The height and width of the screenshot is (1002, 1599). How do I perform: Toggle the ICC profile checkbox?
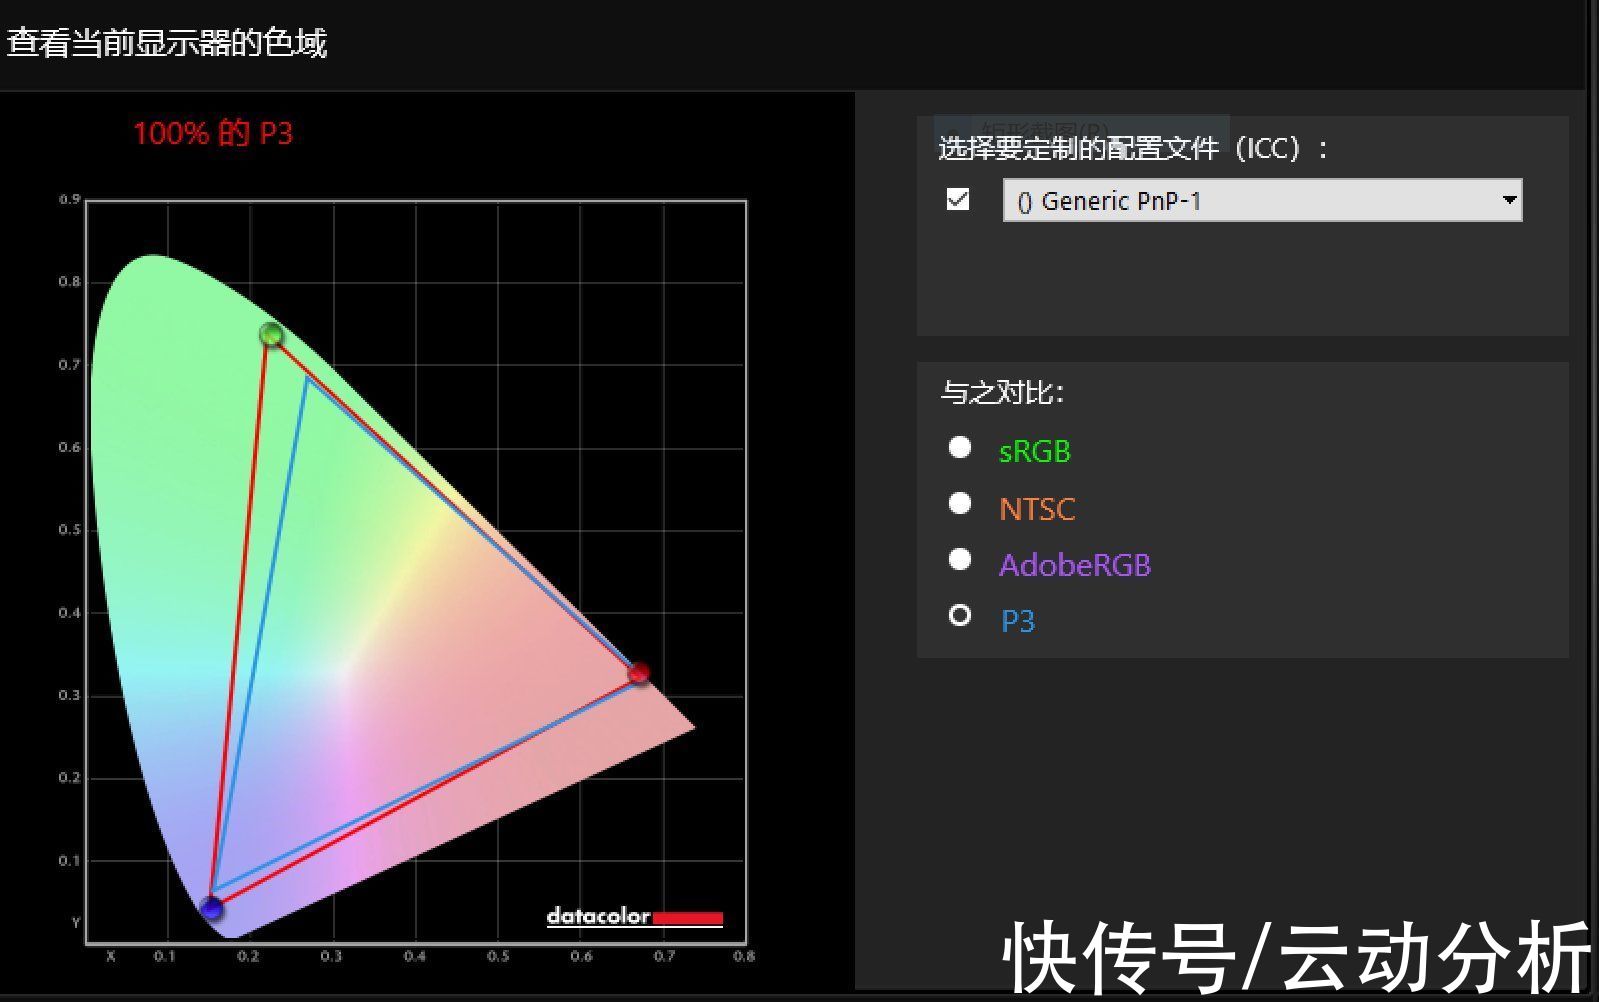(x=958, y=199)
